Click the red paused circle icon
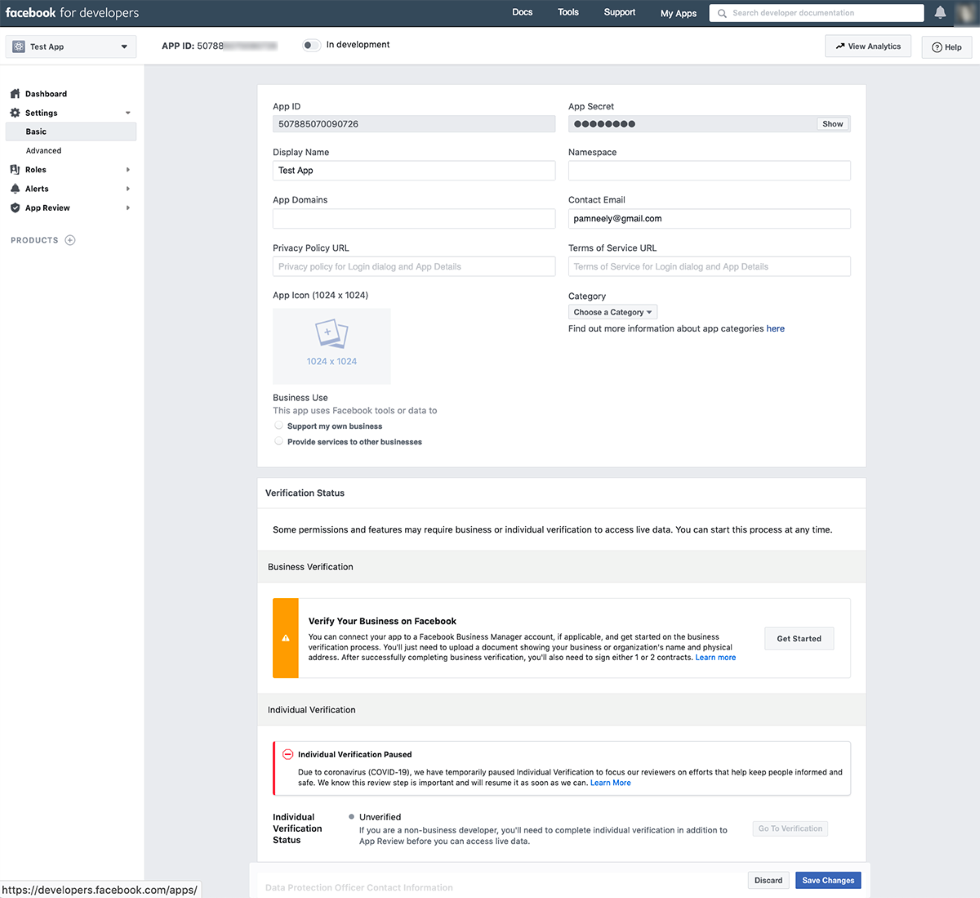Viewport: 980px width, 898px height. point(288,754)
